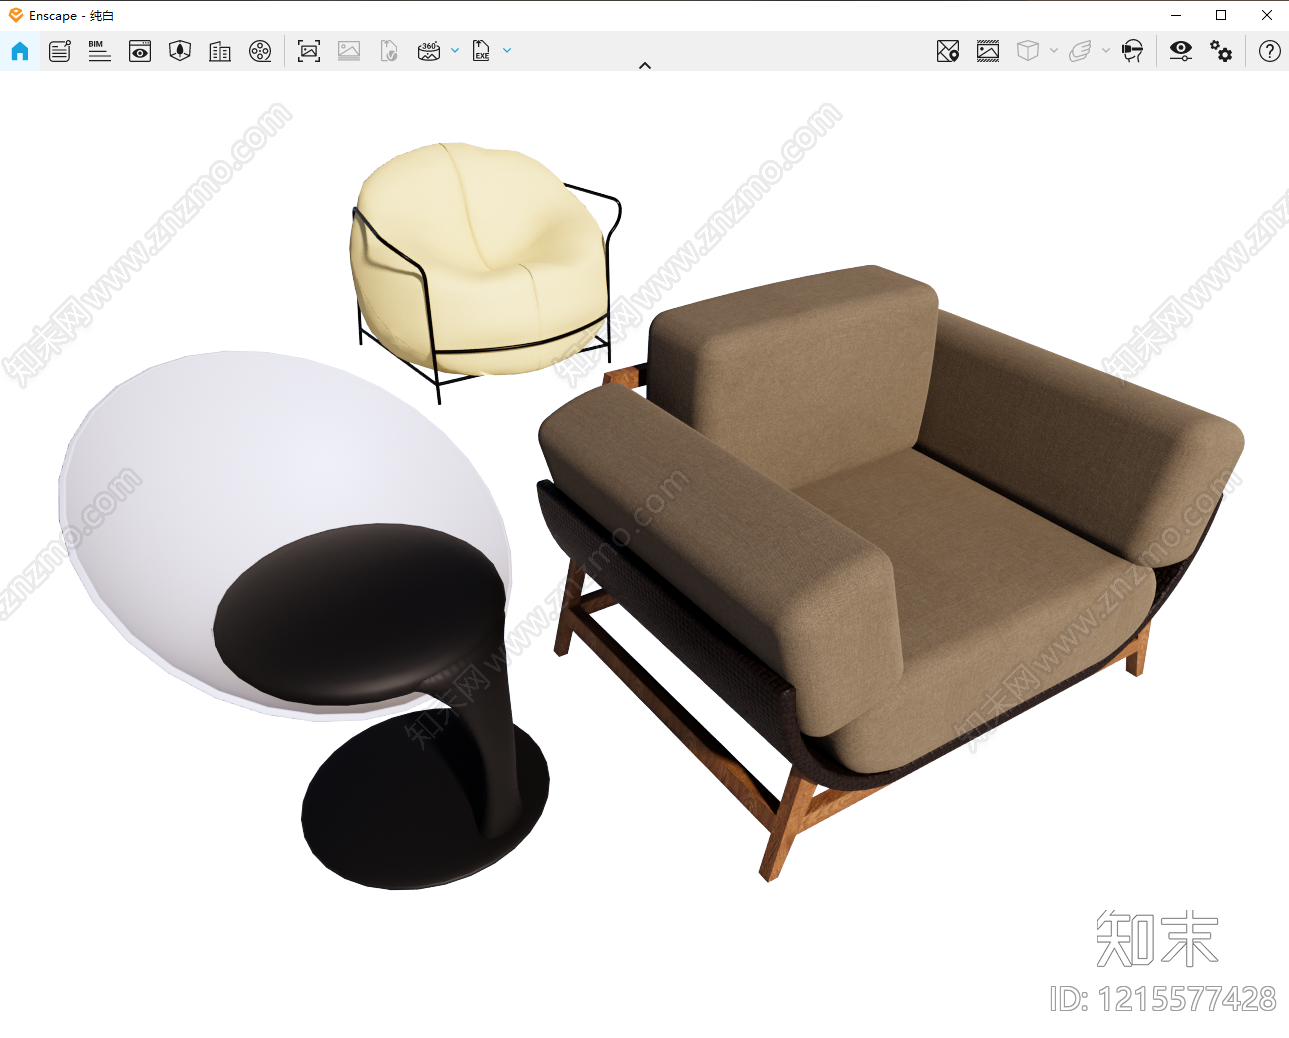Screen dimensions: 1289x1038
Task: Collapse the toolbar with the chevron
Action: (645, 65)
